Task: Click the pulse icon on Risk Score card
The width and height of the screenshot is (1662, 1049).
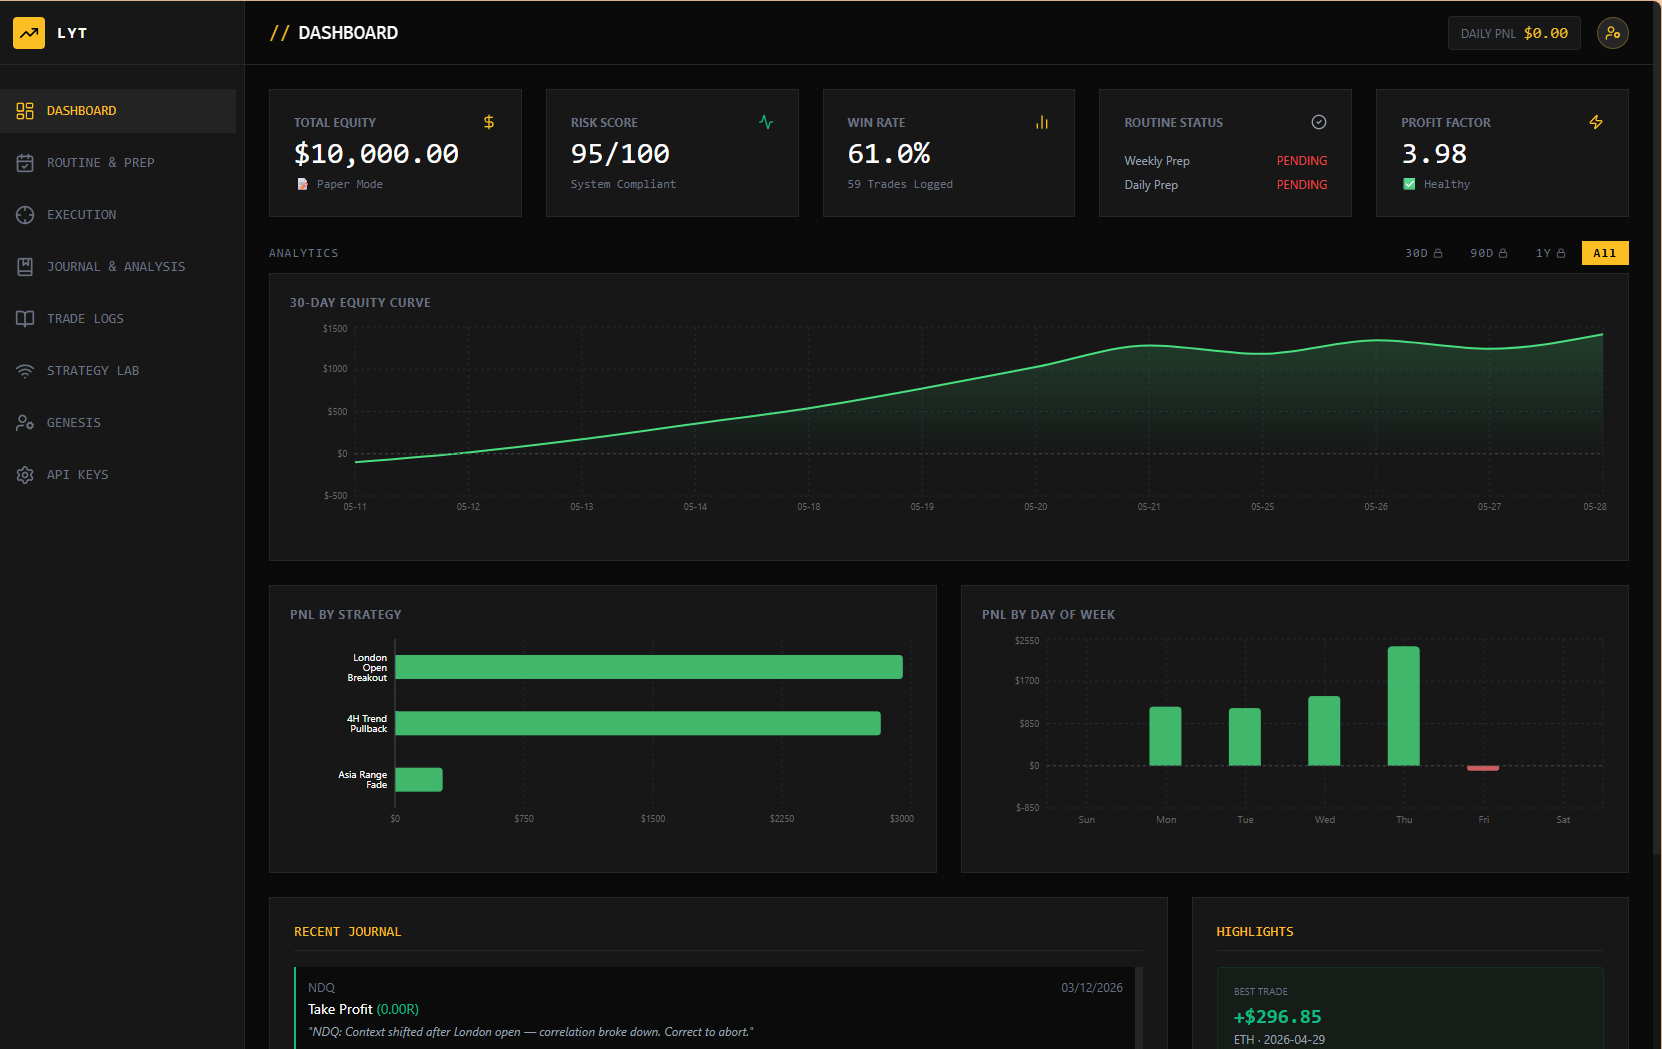Action: [x=766, y=122]
